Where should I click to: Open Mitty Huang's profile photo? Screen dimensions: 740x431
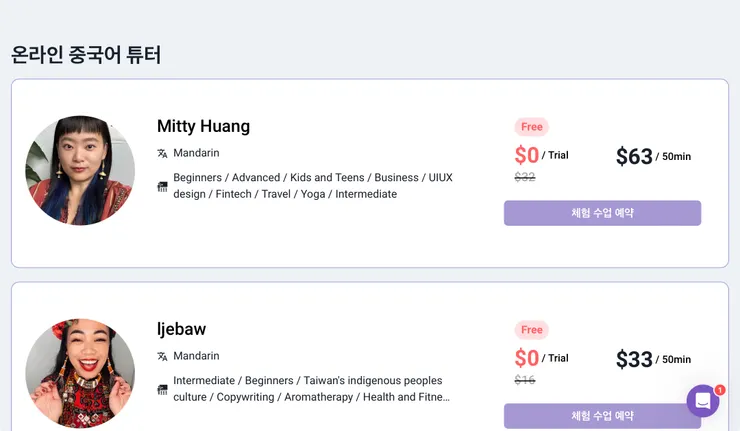pyautogui.click(x=80, y=170)
